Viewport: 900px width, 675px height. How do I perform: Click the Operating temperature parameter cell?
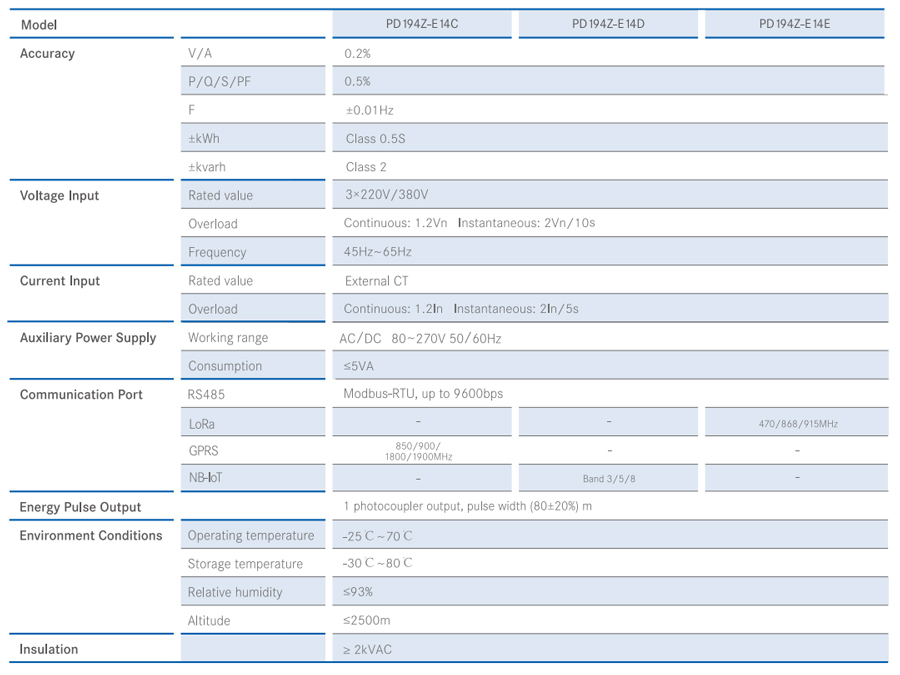click(253, 536)
